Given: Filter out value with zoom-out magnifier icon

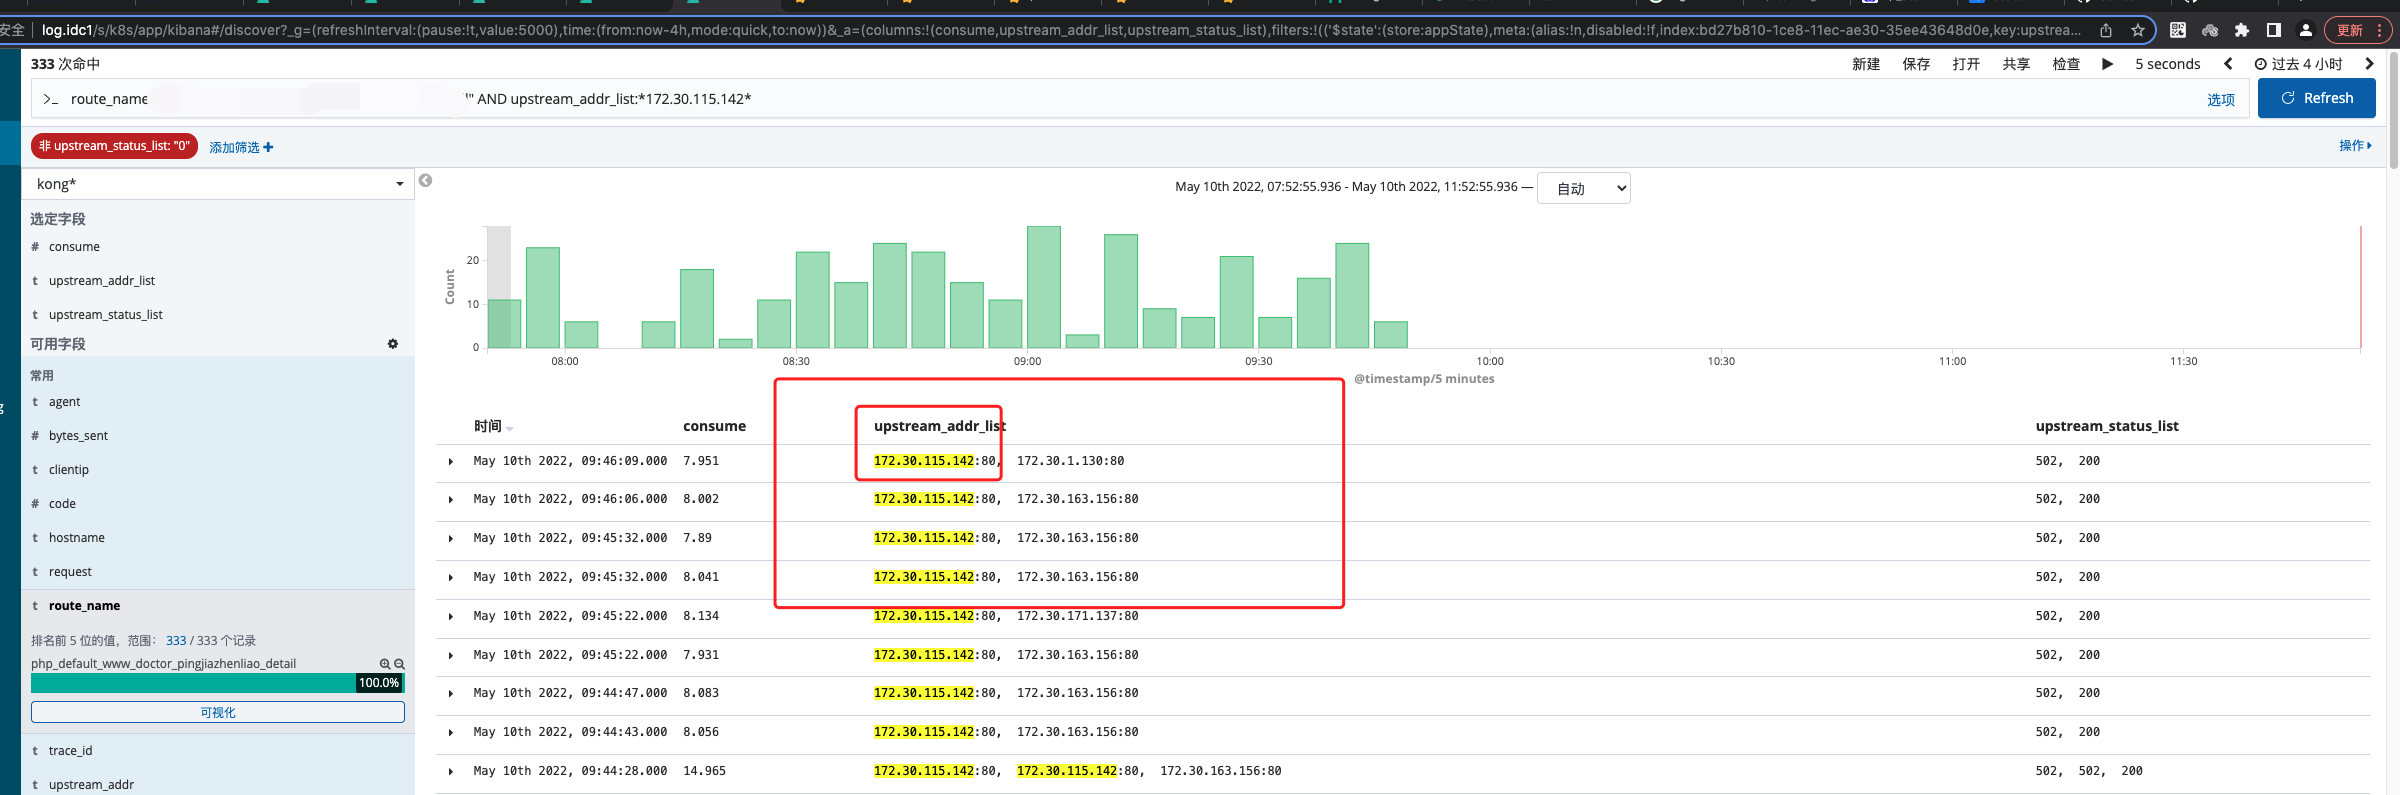Looking at the screenshot, I should [x=399, y=664].
